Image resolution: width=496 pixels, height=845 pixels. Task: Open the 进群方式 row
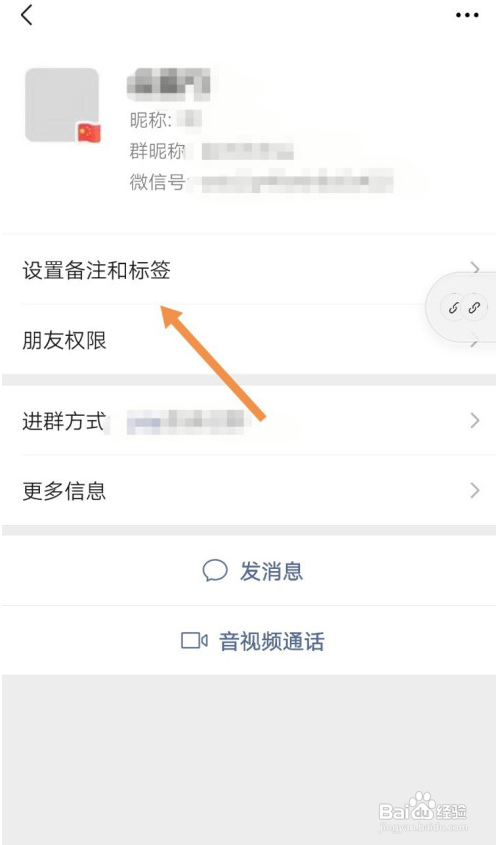click(248, 420)
